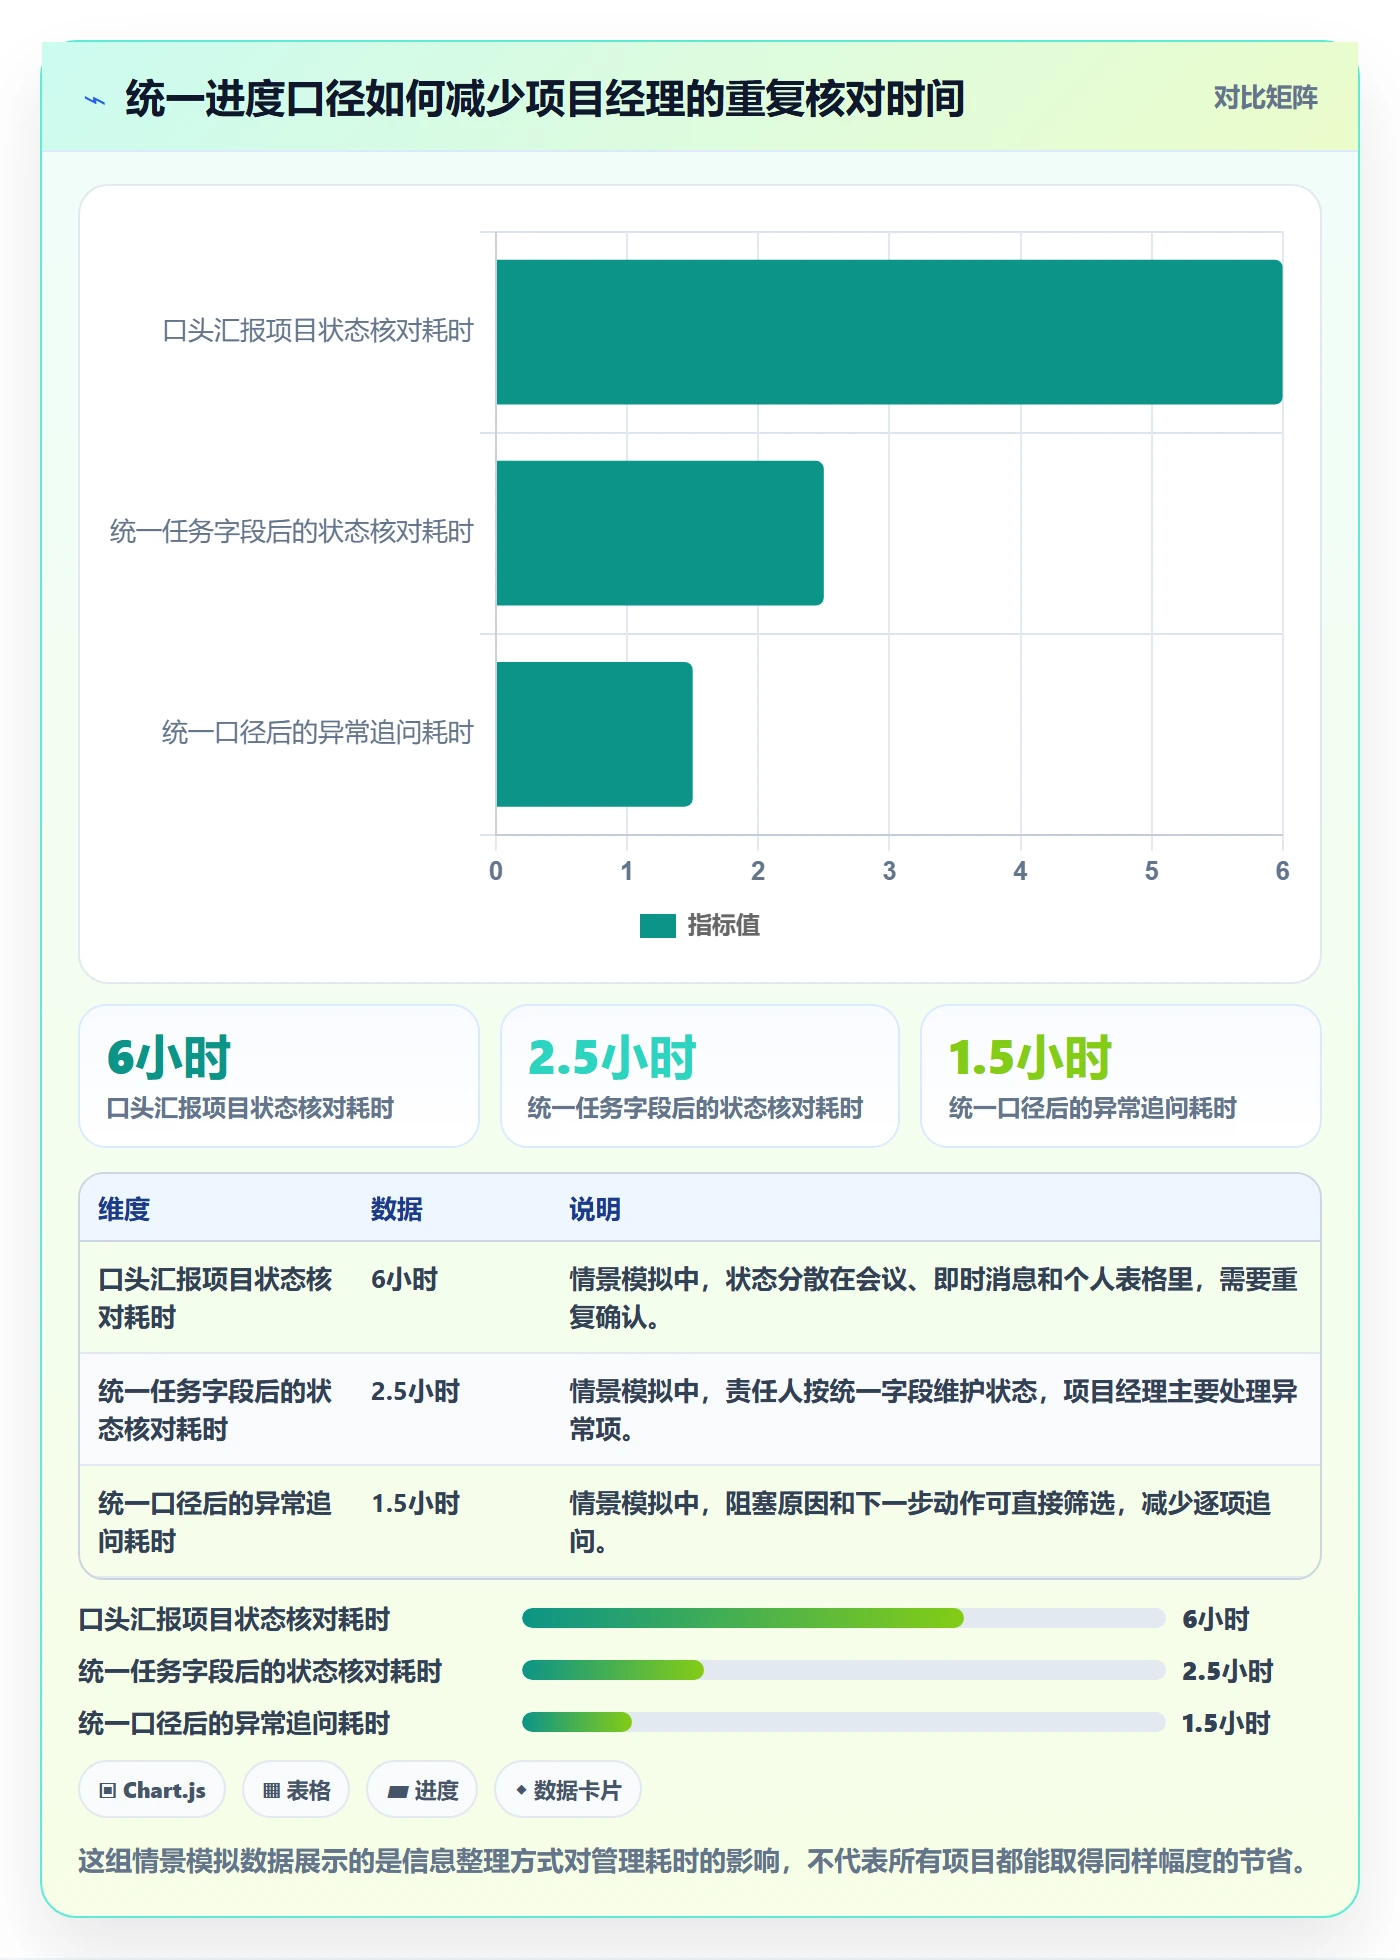Click the 维度 column header
Image resolution: width=1400 pixels, height=1960 pixels.
click(124, 1209)
